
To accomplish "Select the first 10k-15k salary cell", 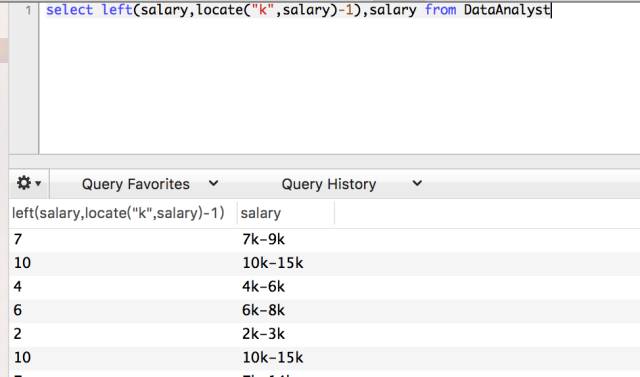I will click(273, 263).
